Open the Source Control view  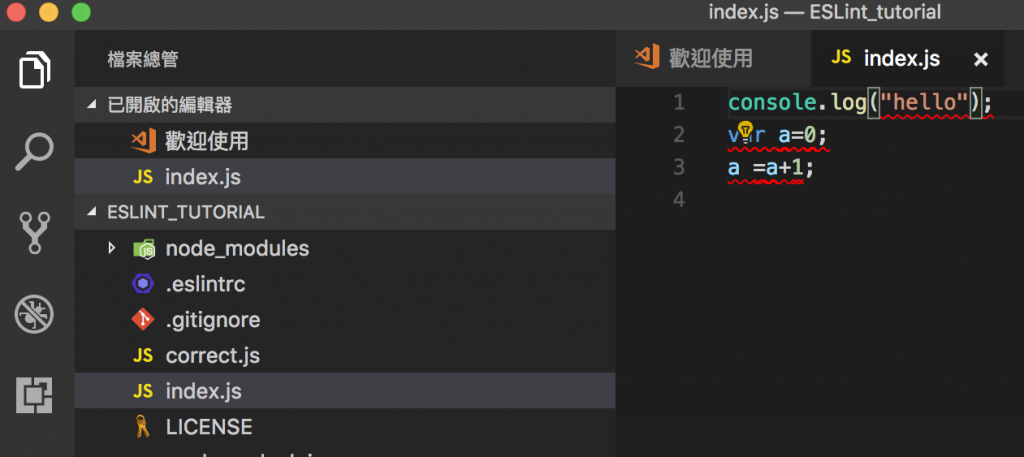click(x=34, y=233)
